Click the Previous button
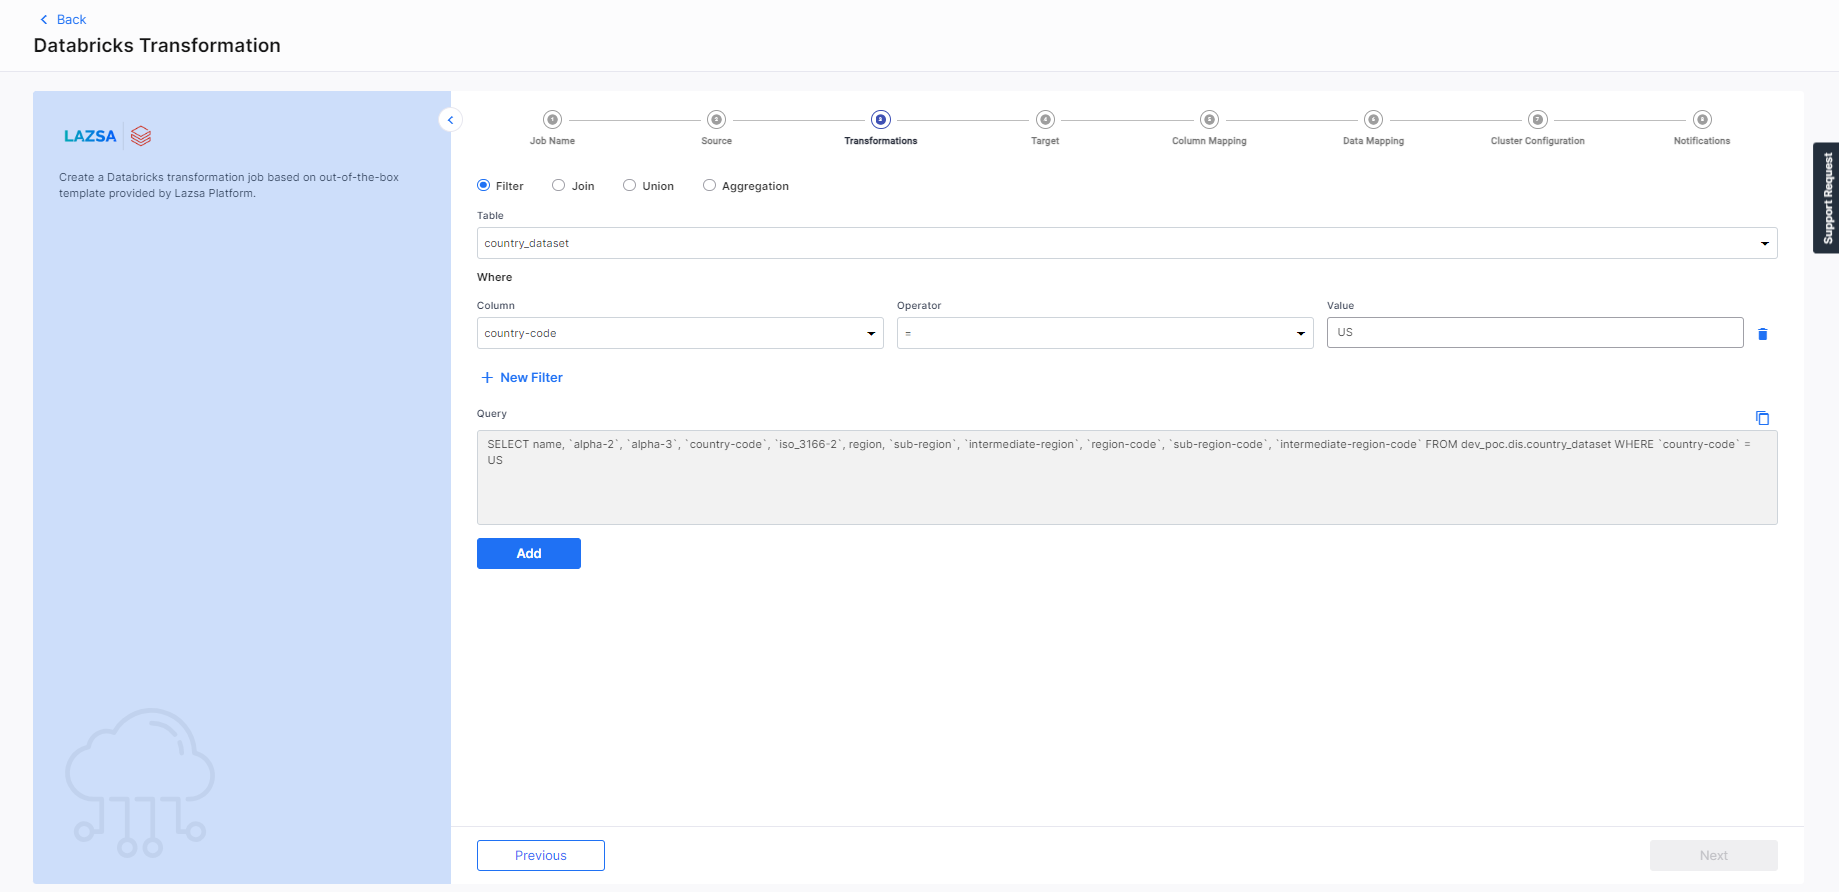The height and width of the screenshot is (892, 1839). click(541, 855)
